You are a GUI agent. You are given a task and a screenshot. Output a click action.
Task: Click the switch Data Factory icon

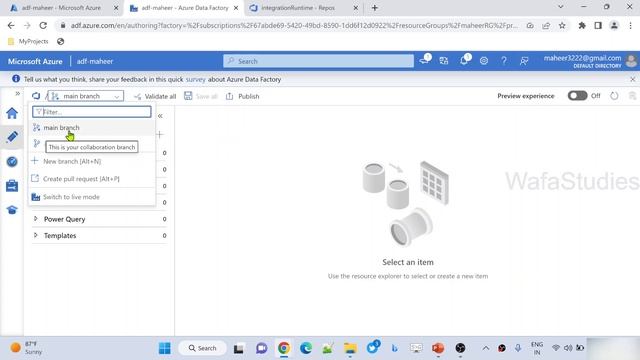pos(444,61)
